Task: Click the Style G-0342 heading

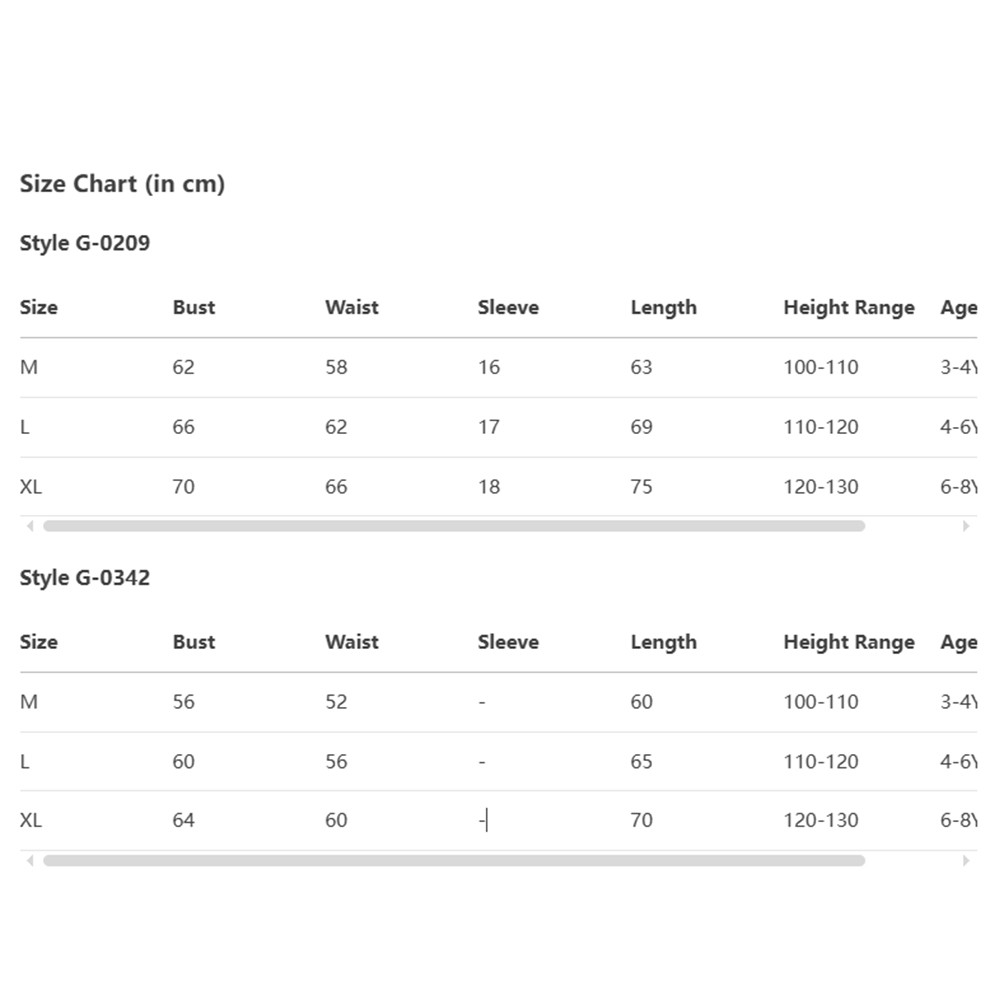Action: (85, 578)
